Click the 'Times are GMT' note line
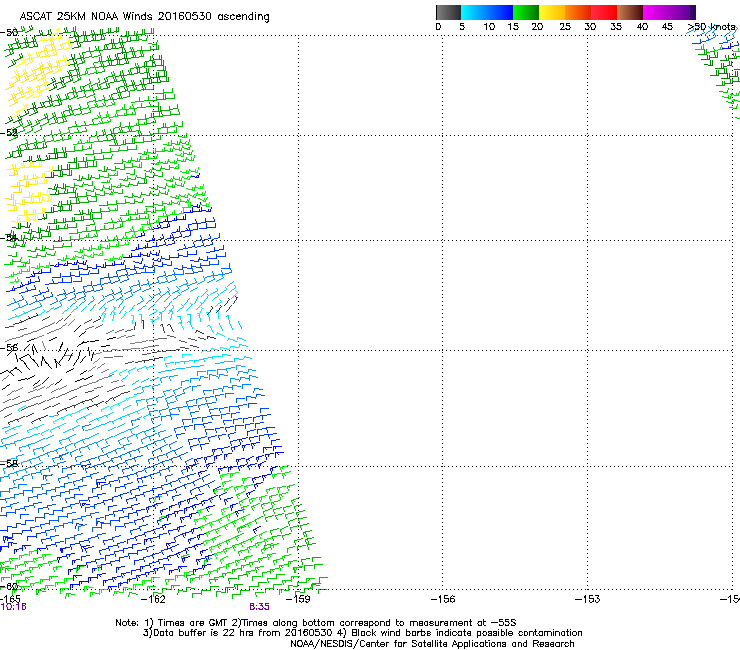 [316, 623]
